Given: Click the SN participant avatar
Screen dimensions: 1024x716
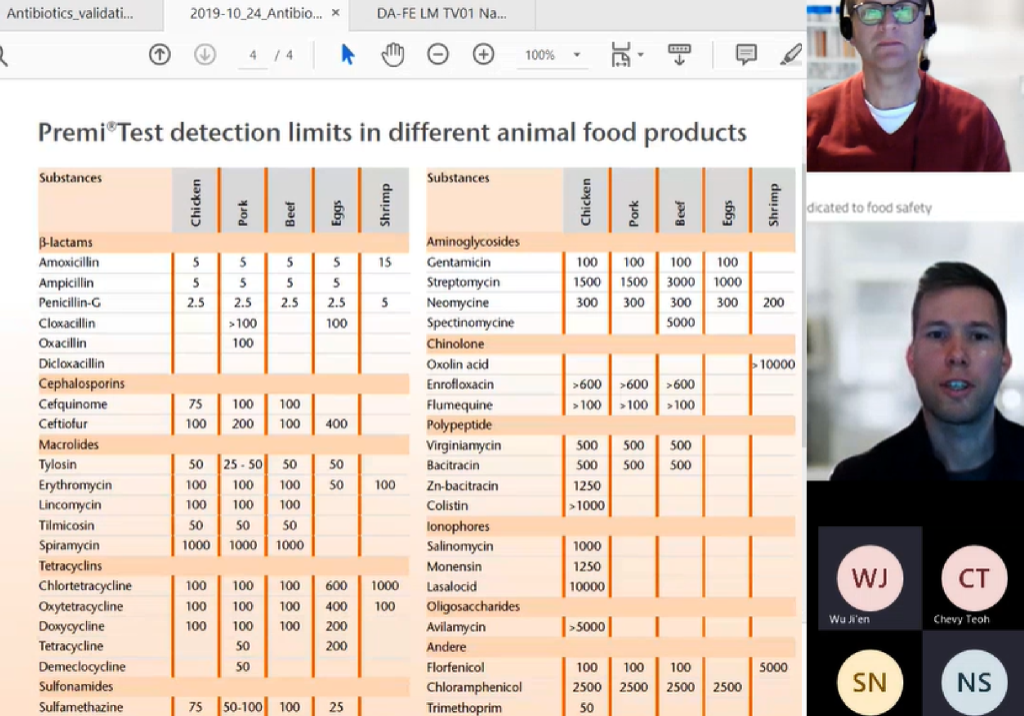Looking at the screenshot, I should tap(869, 681).
